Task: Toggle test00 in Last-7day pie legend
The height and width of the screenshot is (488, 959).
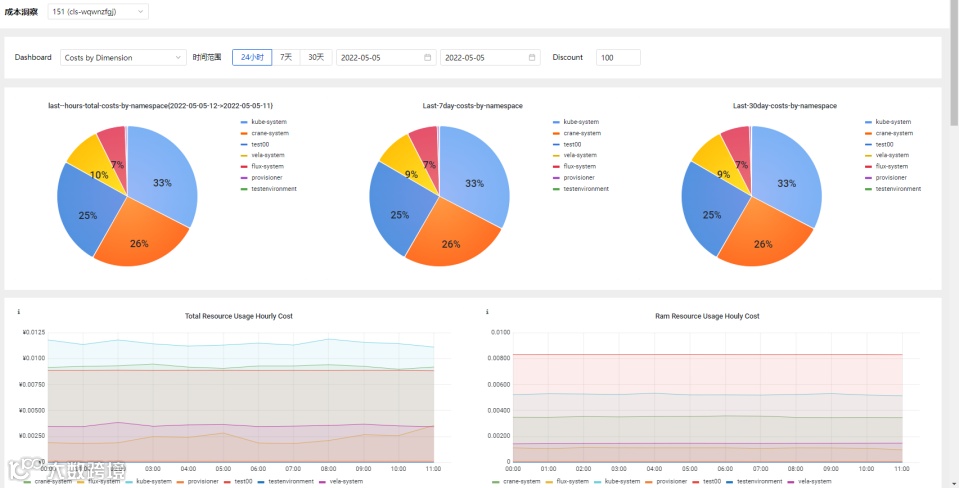Action: 567,144
